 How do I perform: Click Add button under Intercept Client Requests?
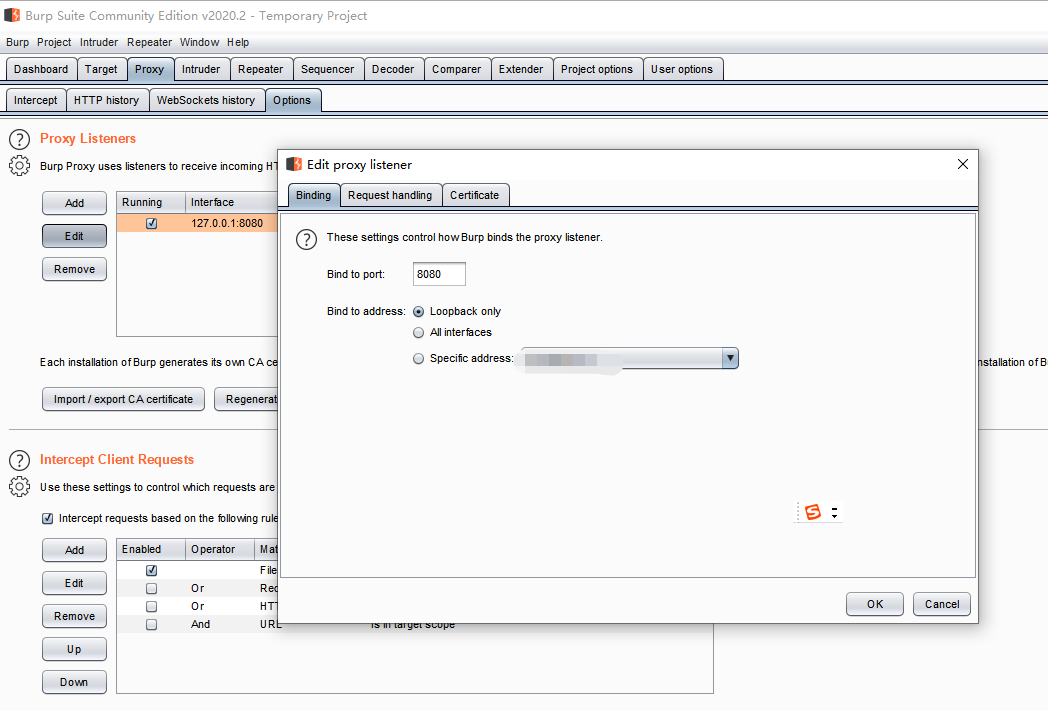[74, 550]
